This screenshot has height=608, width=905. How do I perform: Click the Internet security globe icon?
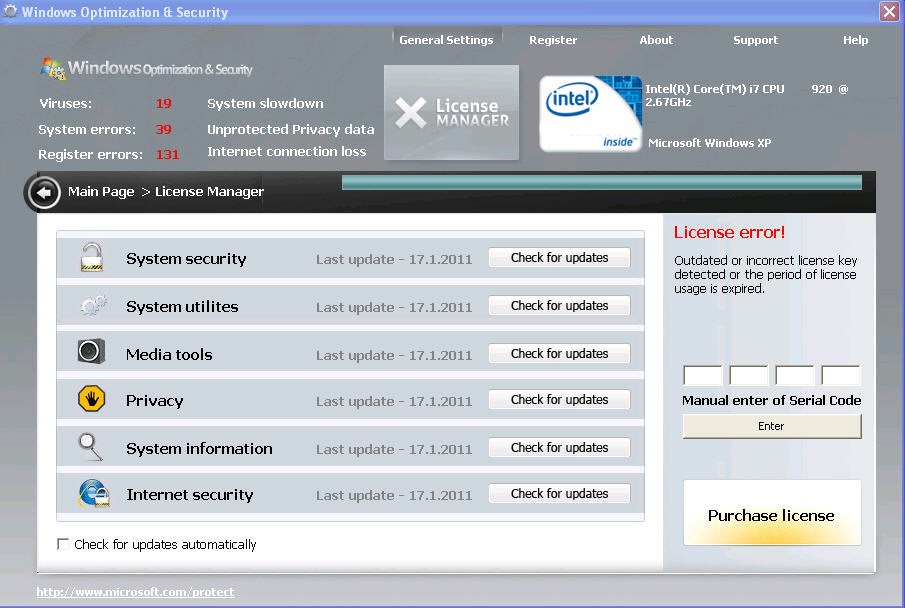(x=94, y=494)
